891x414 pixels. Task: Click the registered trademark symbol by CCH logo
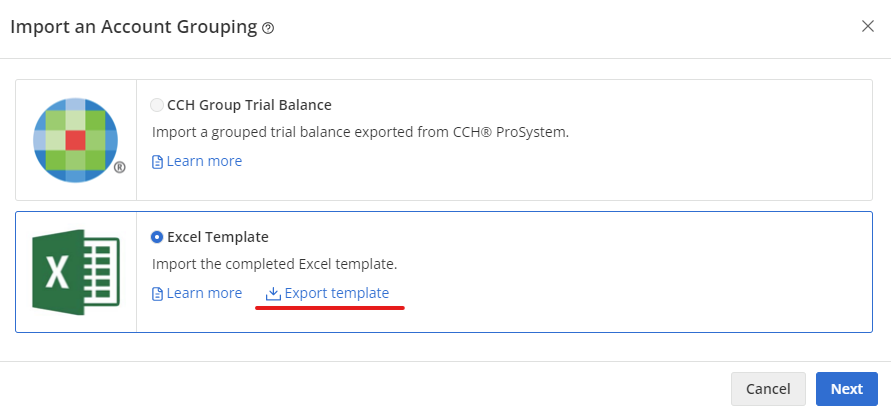tap(120, 168)
